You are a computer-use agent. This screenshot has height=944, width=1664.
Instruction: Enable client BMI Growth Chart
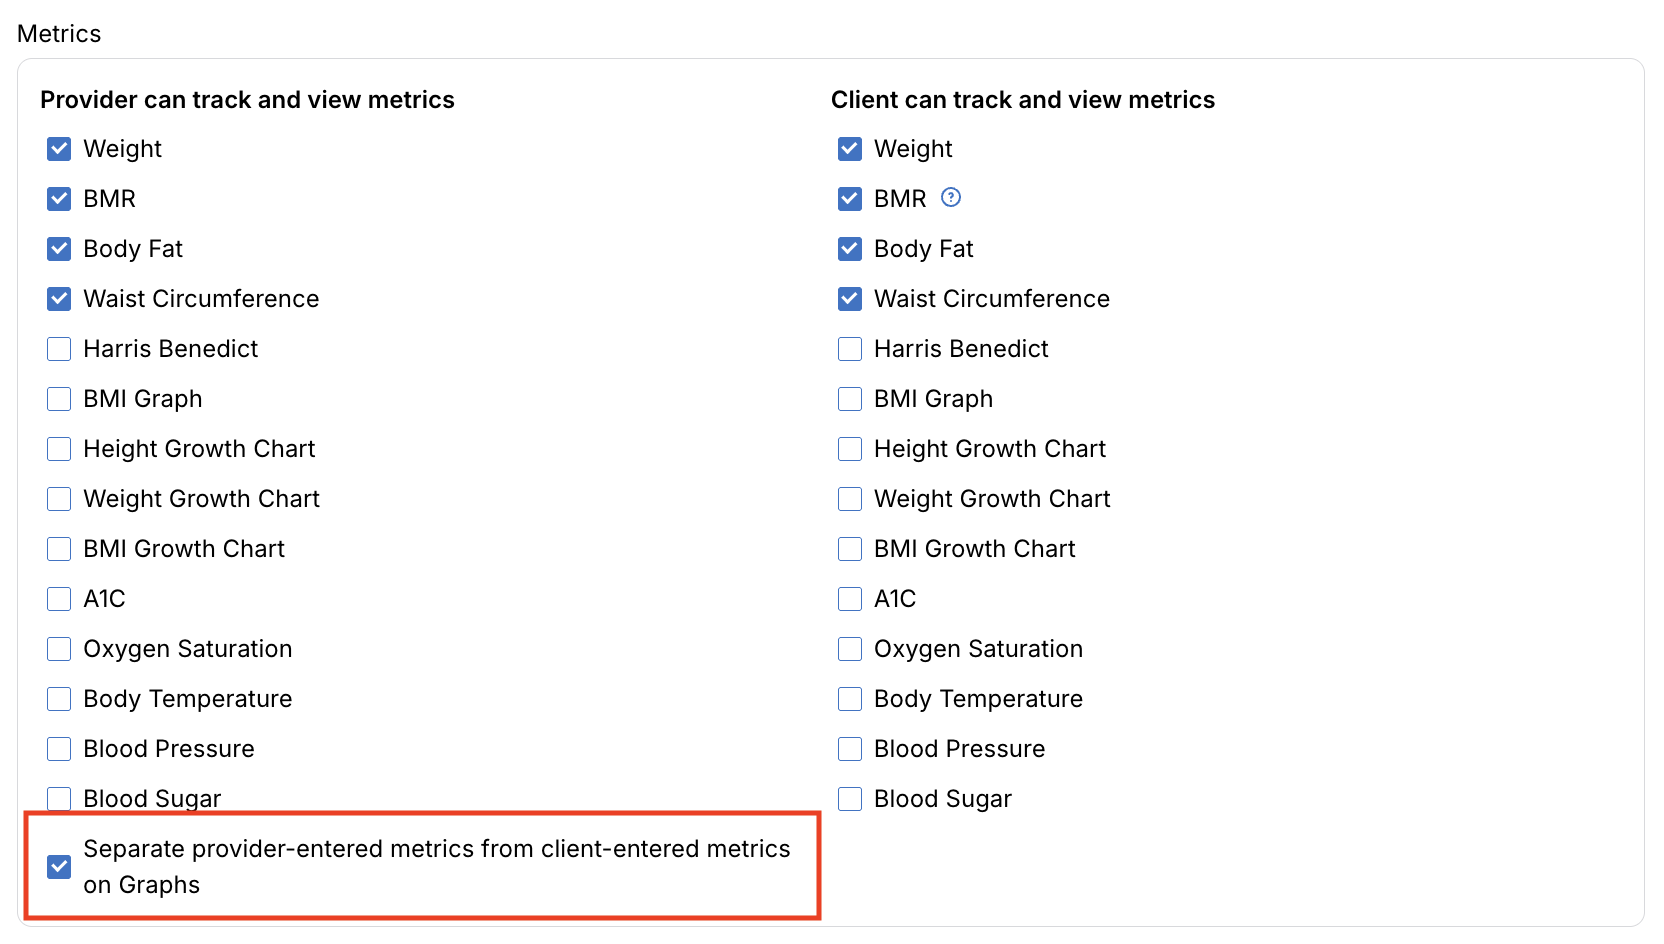850,549
